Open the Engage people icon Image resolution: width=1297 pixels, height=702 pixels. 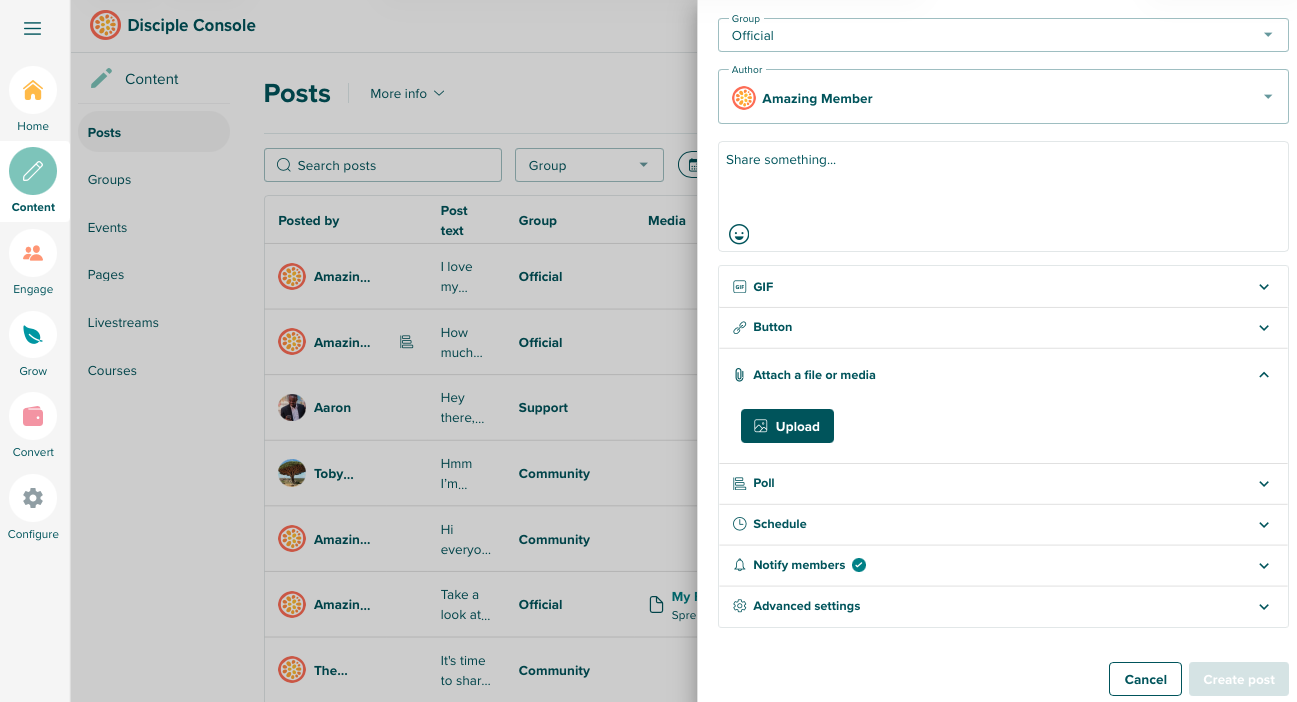click(33, 253)
